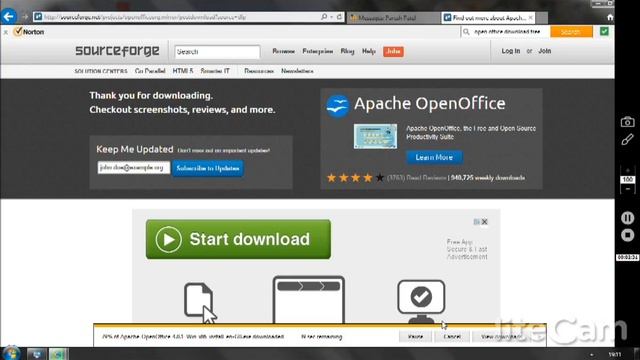Click the green Norton check icon

click(604, 31)
